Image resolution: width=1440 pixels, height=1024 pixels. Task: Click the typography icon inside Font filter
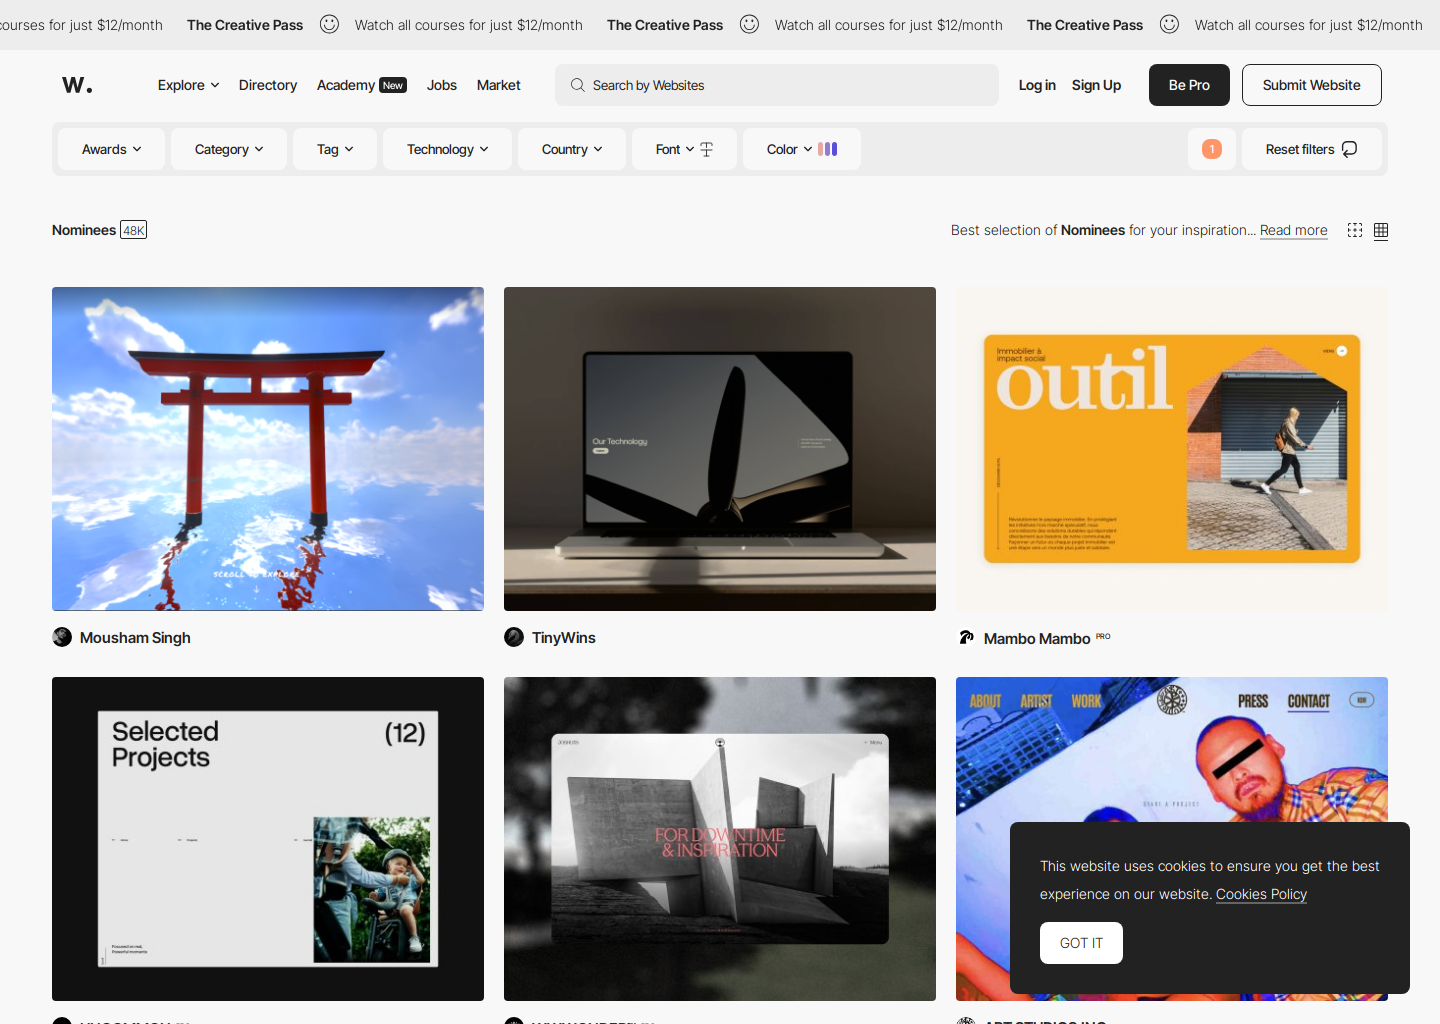pyautogui.click(x=706, y=148)
